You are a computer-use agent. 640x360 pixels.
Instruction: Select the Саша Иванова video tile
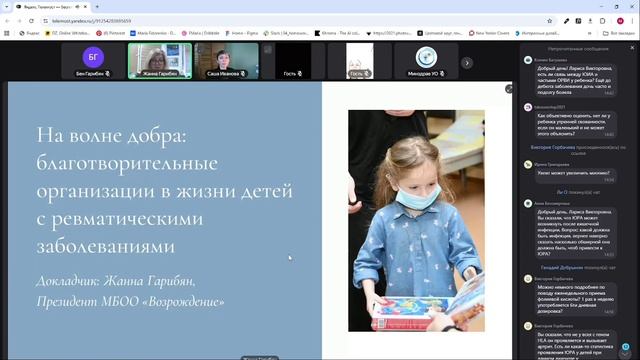click(x=226, y=61)
